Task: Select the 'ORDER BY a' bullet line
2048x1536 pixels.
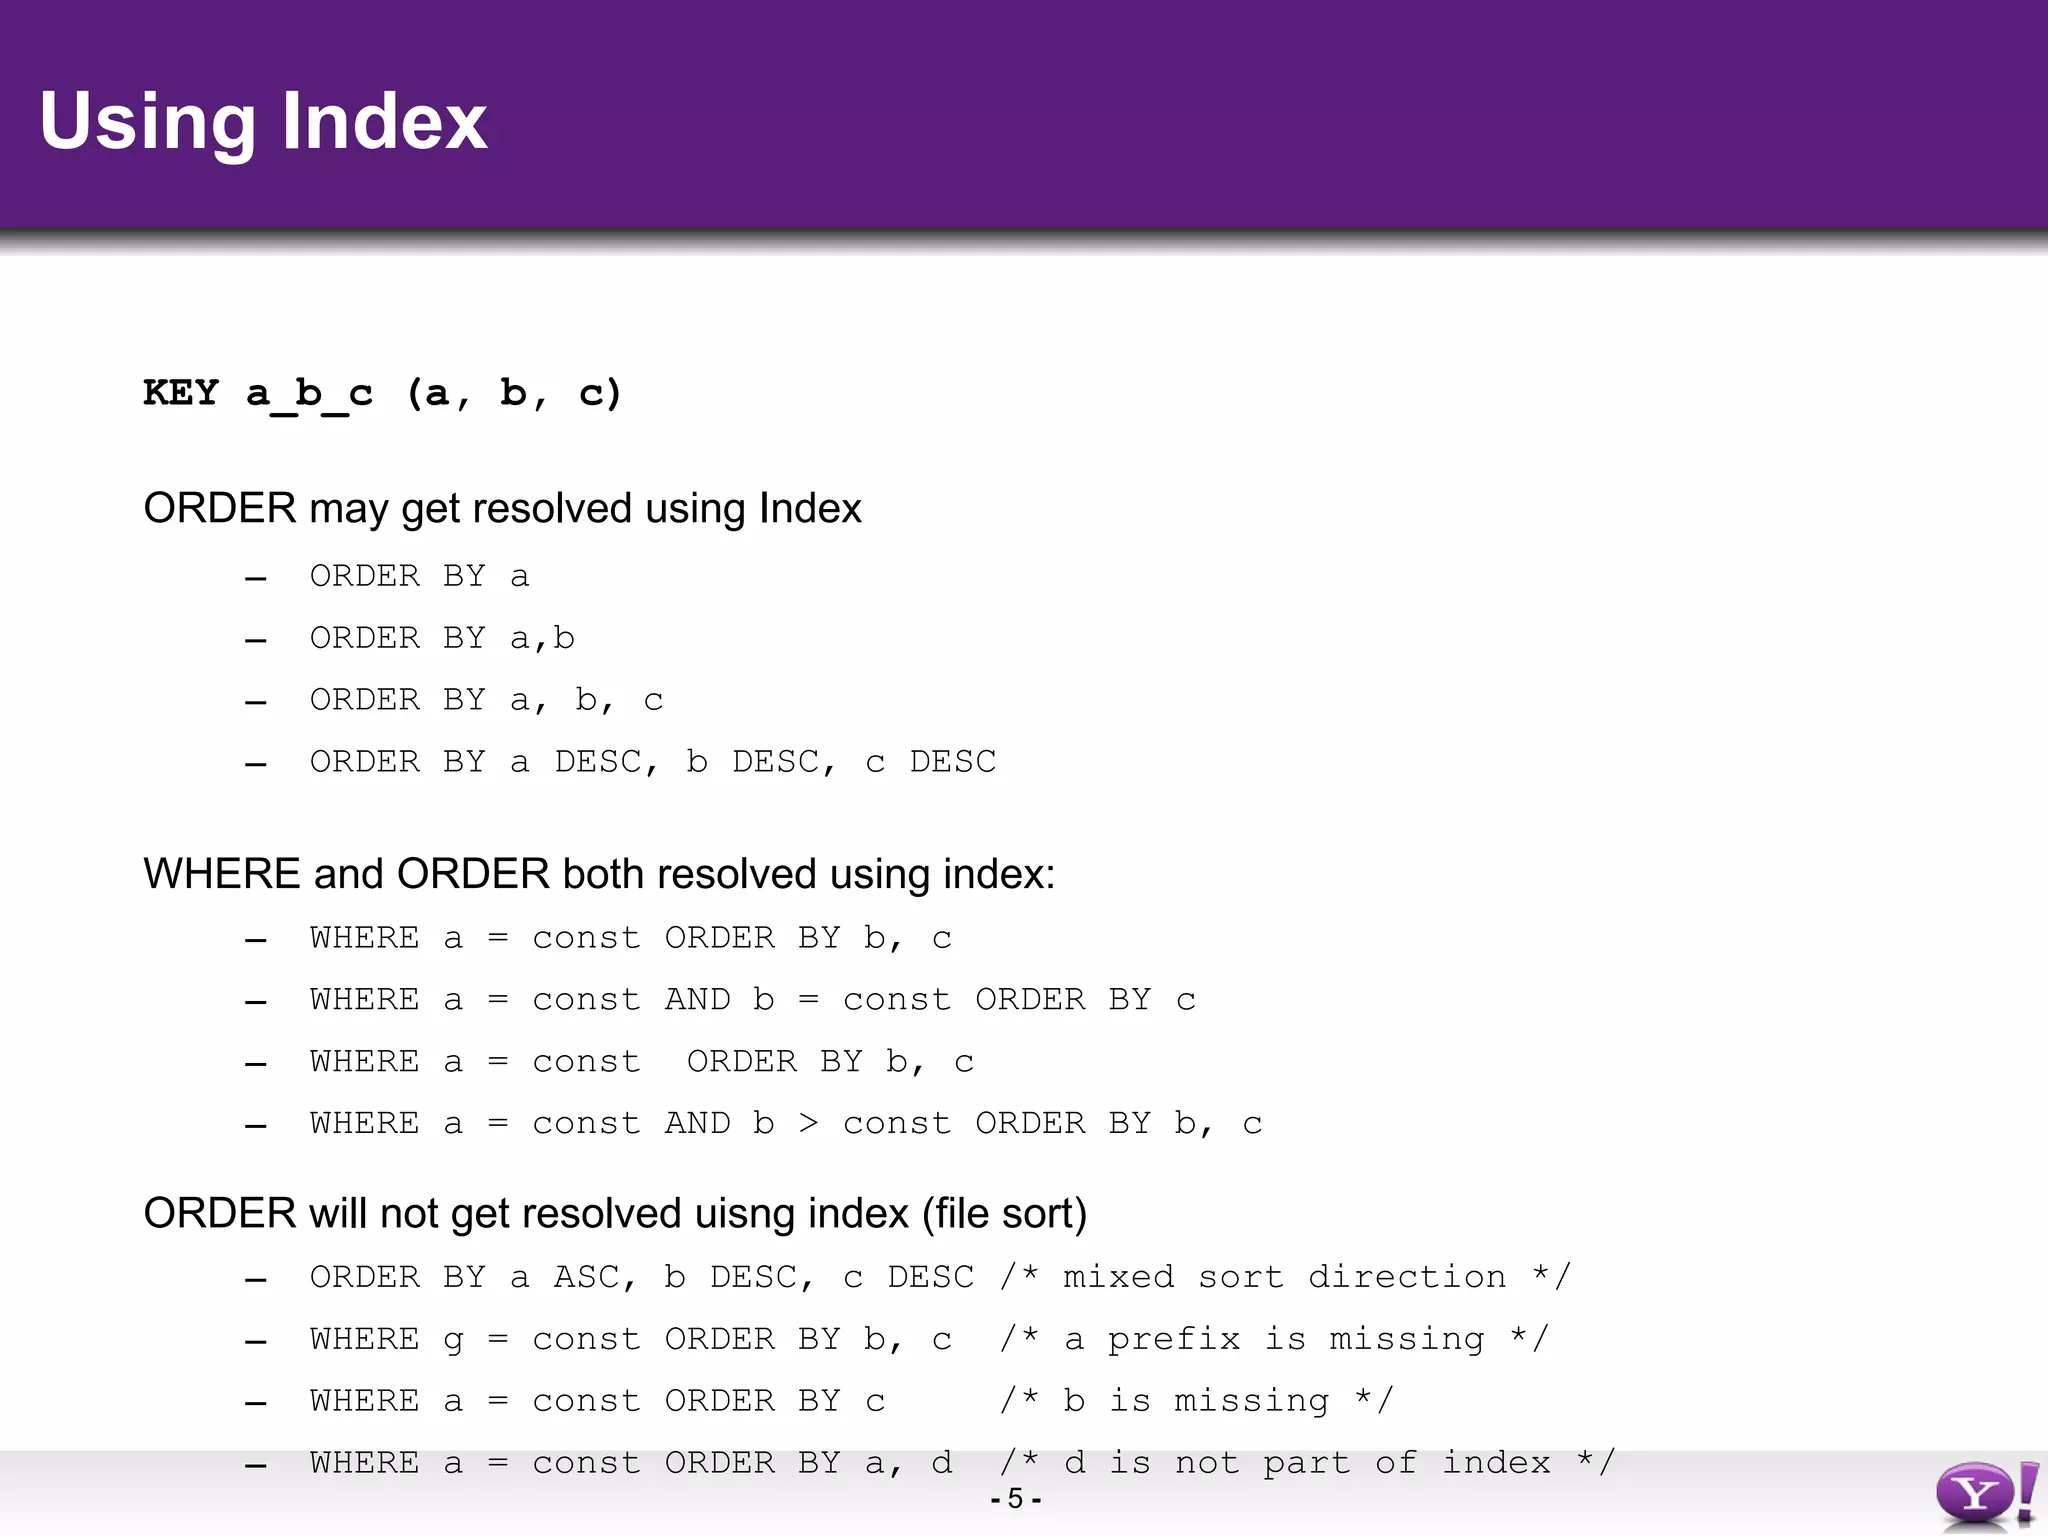Action: (419, 576)
